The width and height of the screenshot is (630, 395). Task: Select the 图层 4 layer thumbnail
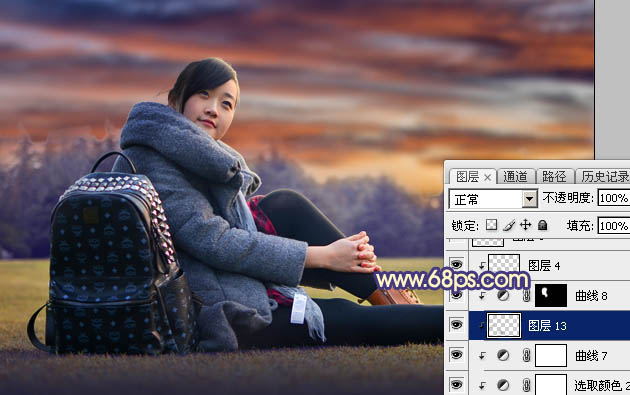coord(504,263)
